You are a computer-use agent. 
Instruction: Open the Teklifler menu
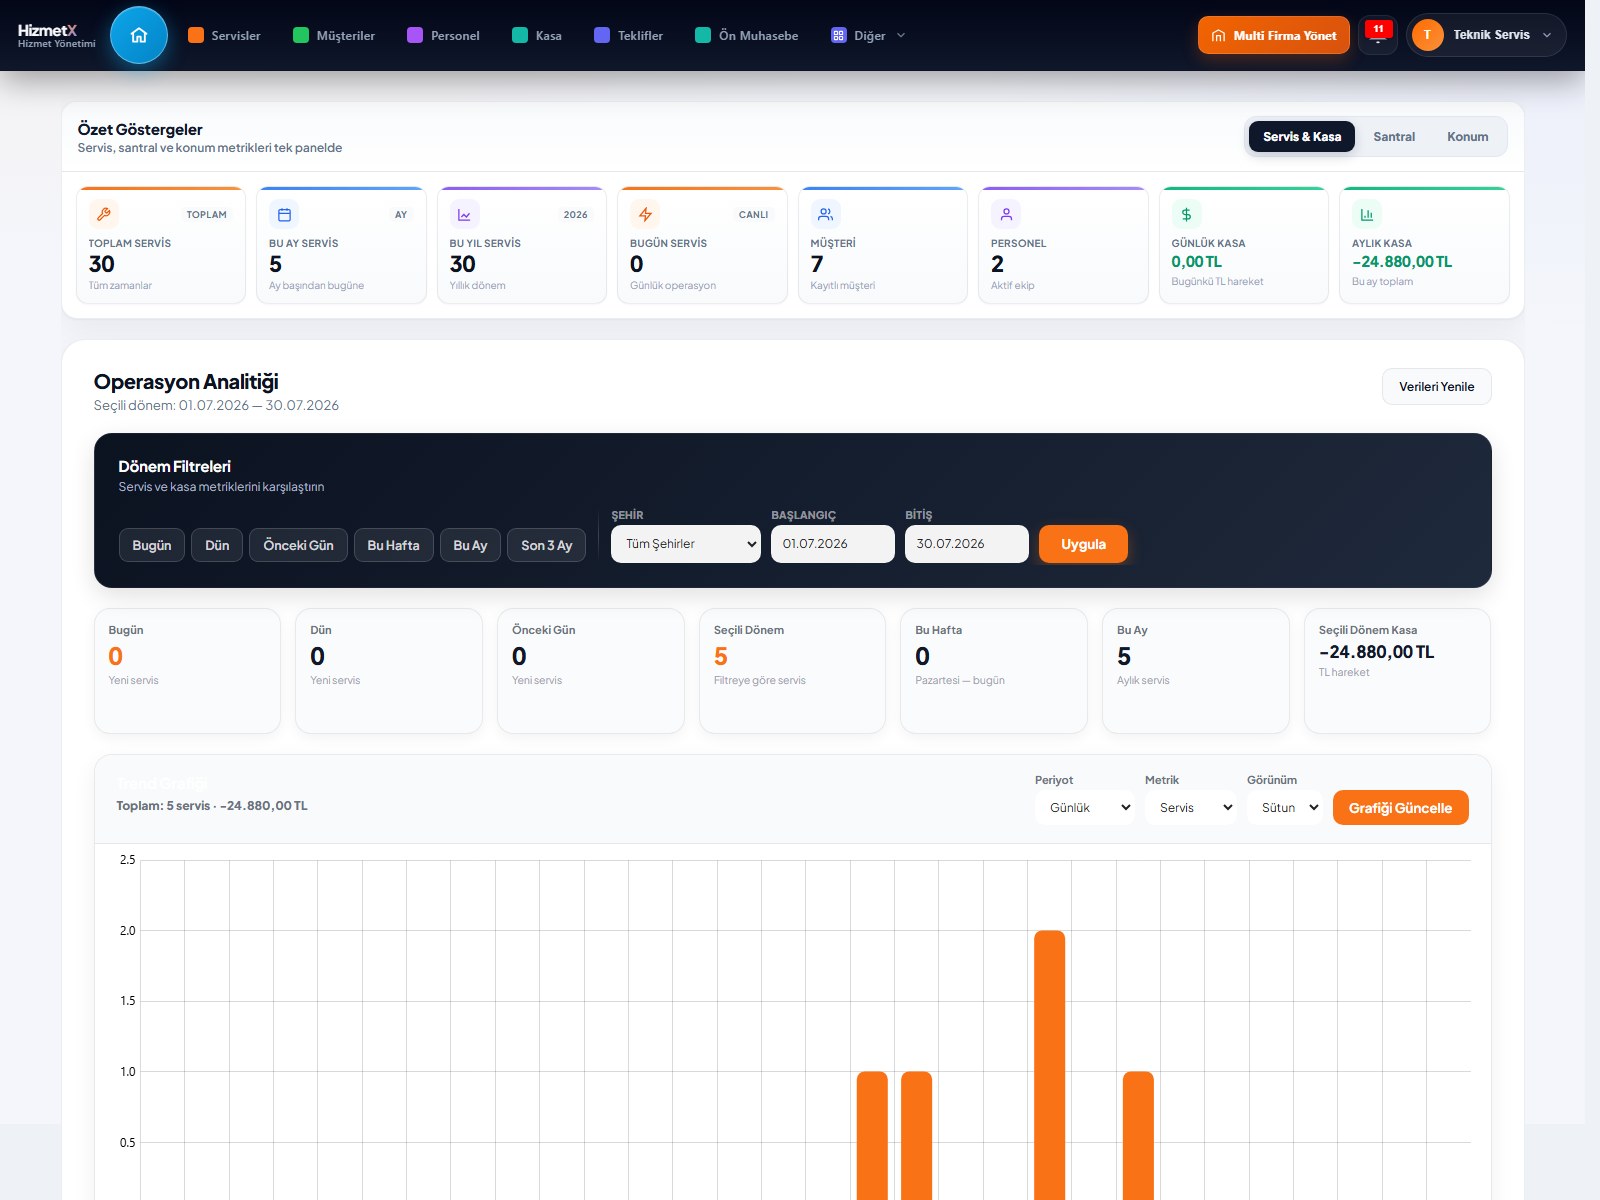pyautogui.click(x=628, y=35)
